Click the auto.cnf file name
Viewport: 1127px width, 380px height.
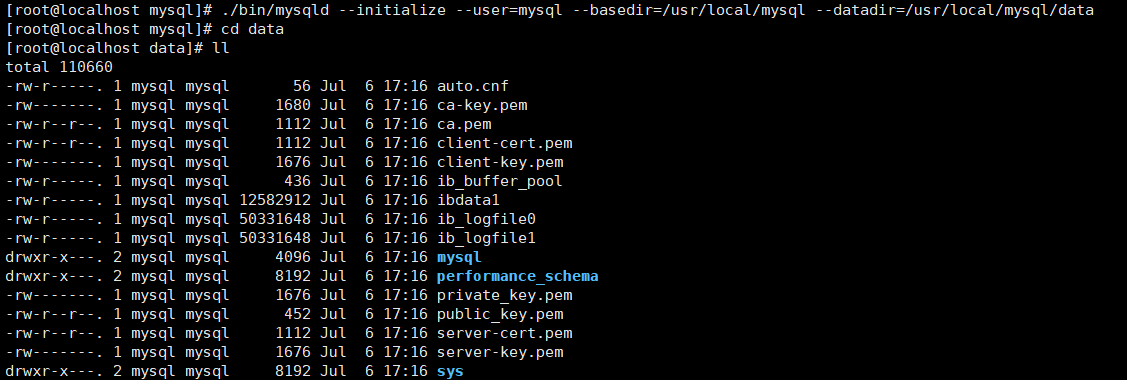click(473, 86)
